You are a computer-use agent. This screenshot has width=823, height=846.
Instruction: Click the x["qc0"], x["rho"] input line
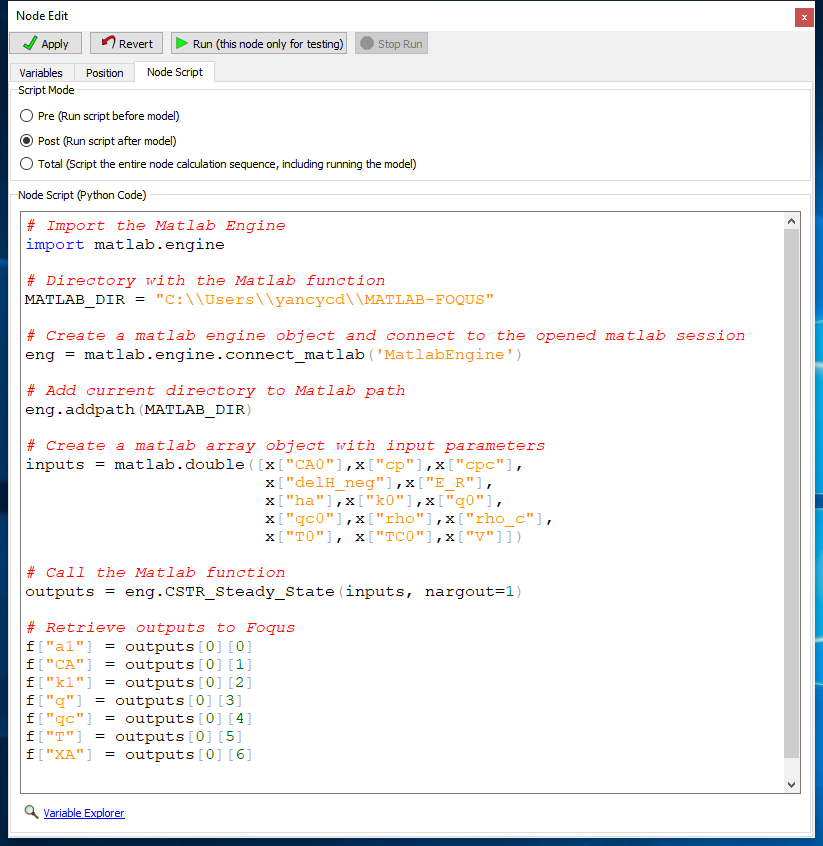tap(409, 519)
